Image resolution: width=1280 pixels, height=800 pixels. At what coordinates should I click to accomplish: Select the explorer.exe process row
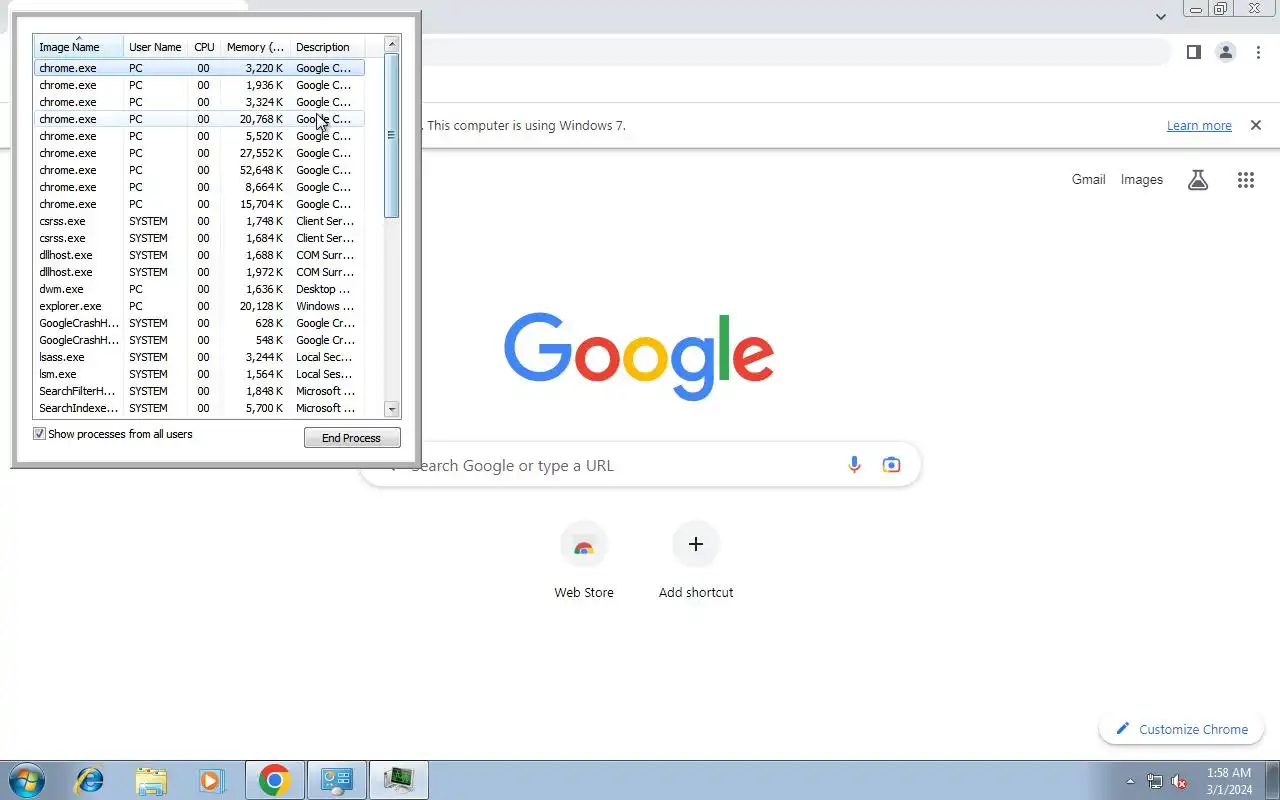(199, 306)
